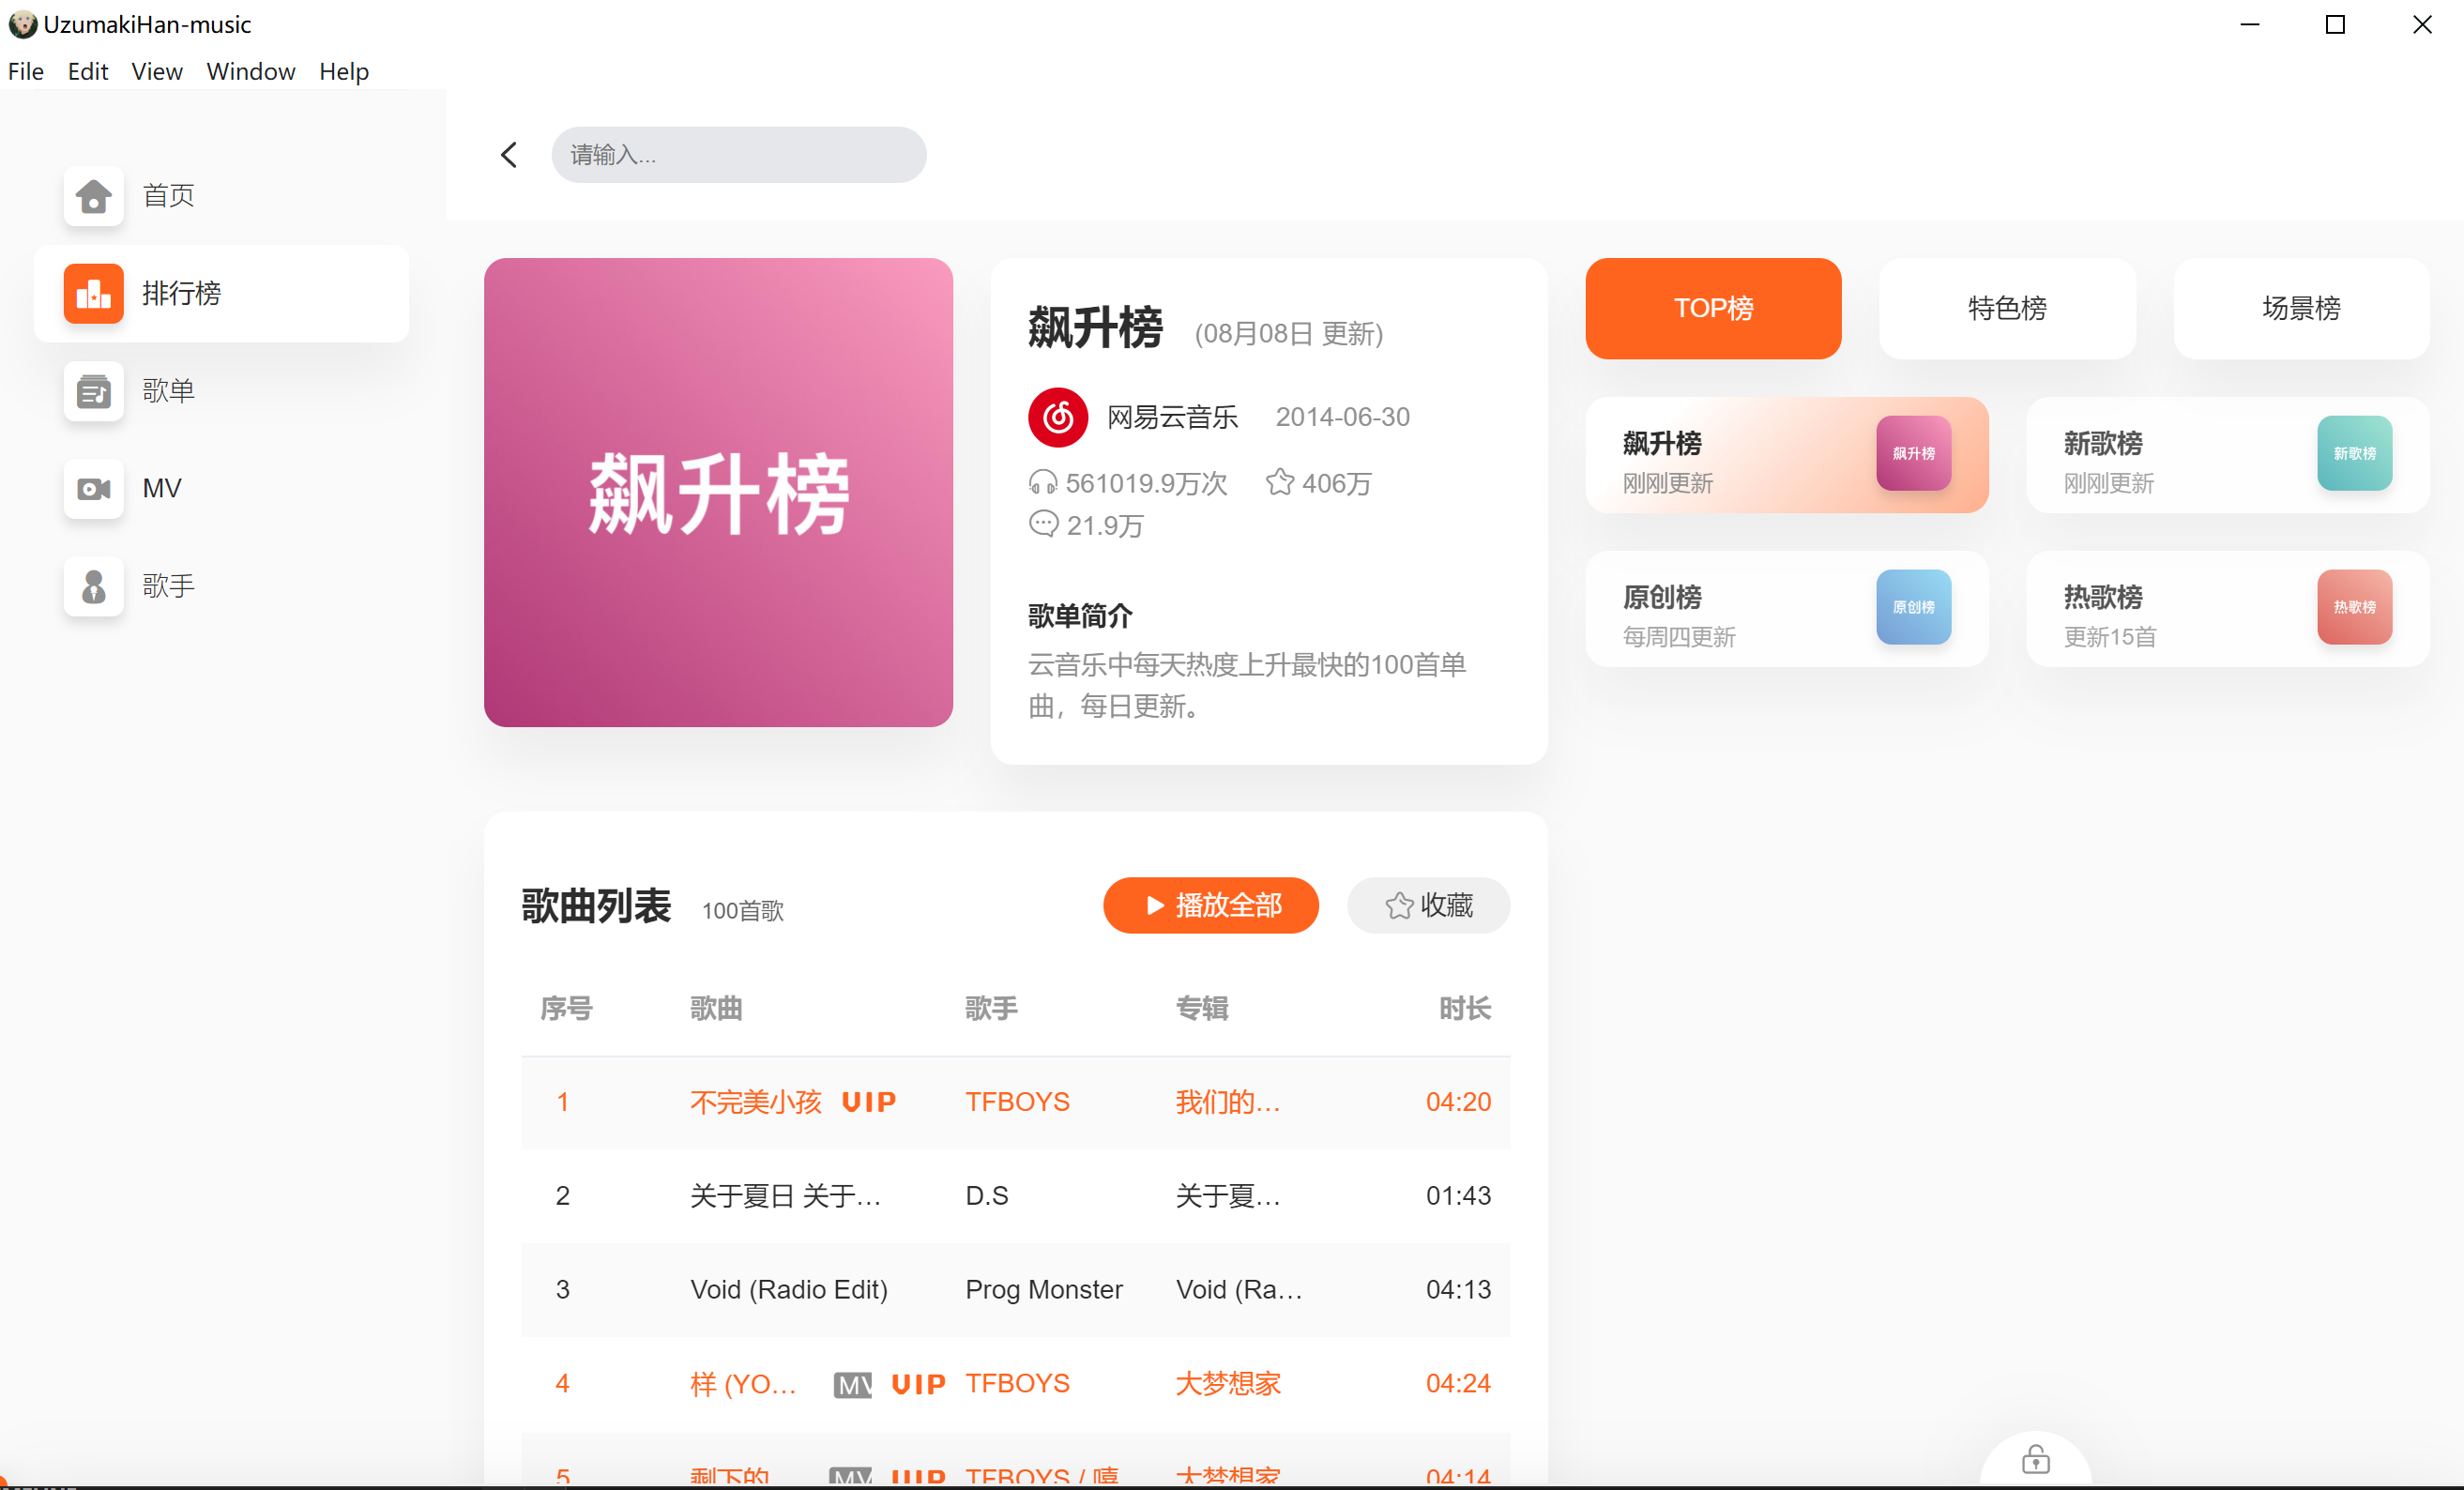Open the View menu
The image size is (2464, 1490).
pyautogui.click(x=157, y=72)
